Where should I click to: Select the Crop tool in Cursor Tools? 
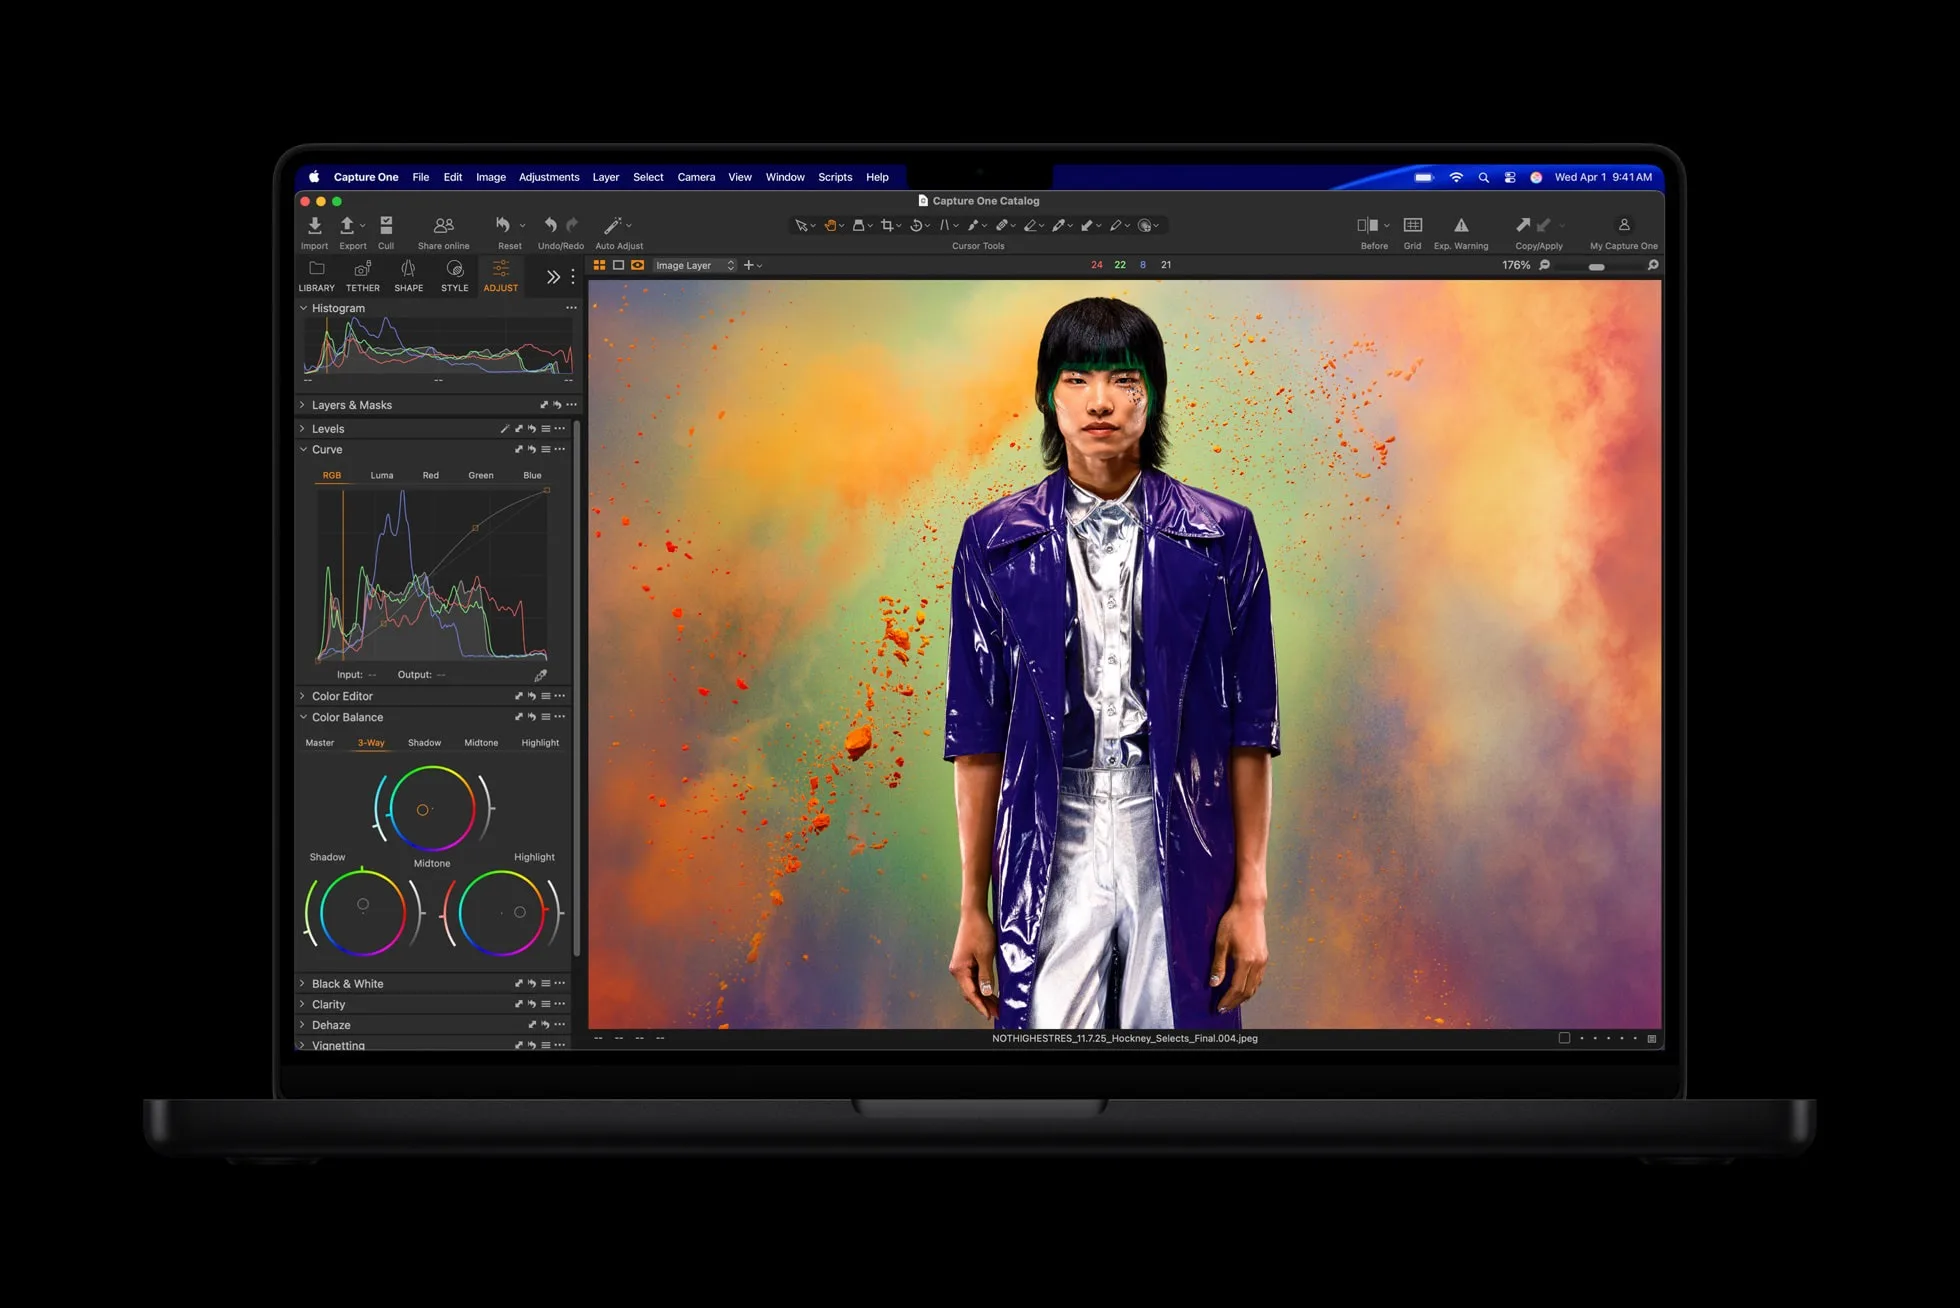click(x=889, y=226)
